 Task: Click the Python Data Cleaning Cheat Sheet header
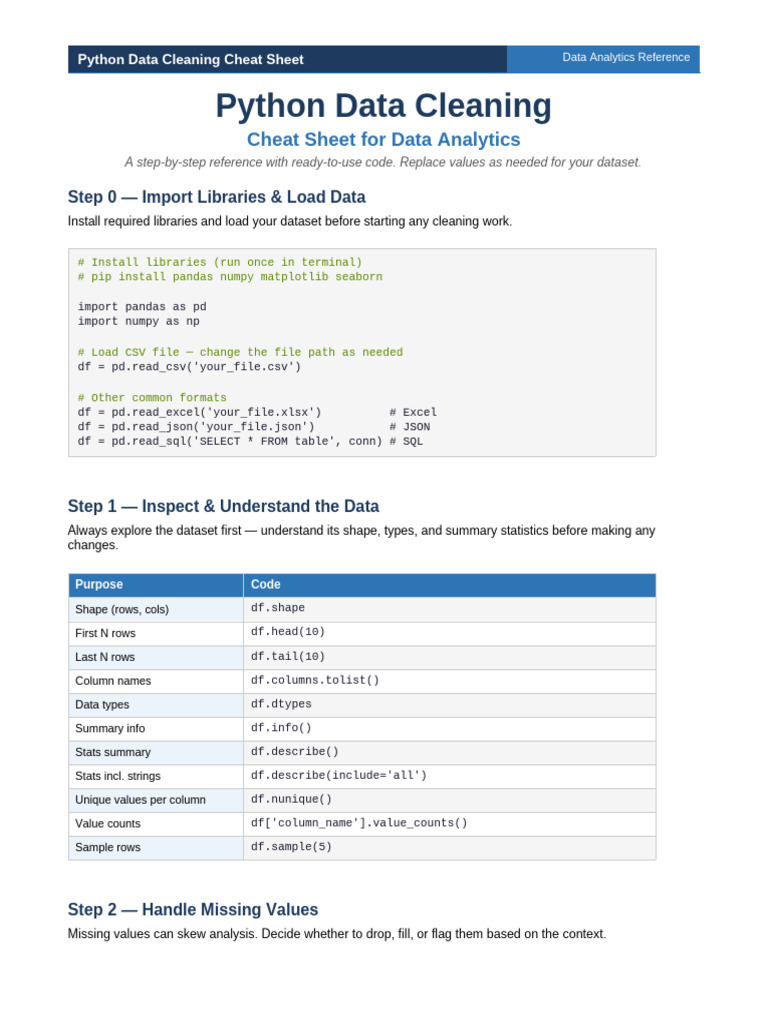[x=190, y=59]
